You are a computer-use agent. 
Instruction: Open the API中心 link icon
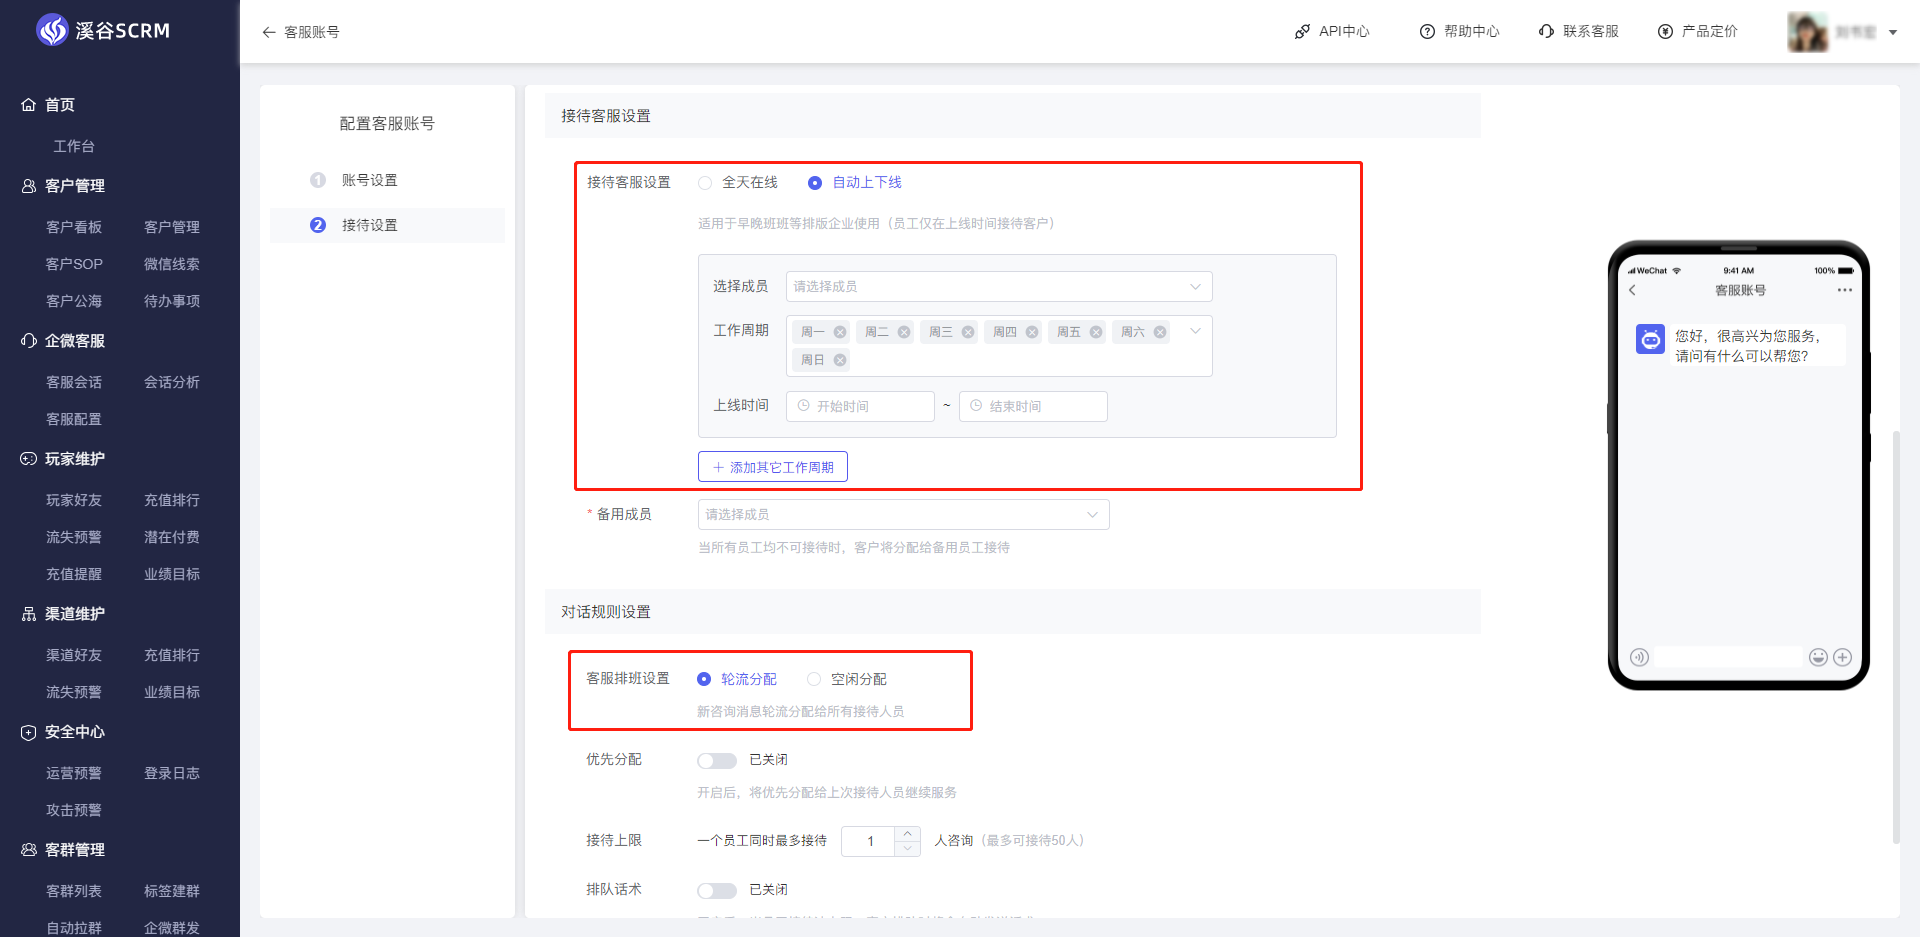point(1302,32)
